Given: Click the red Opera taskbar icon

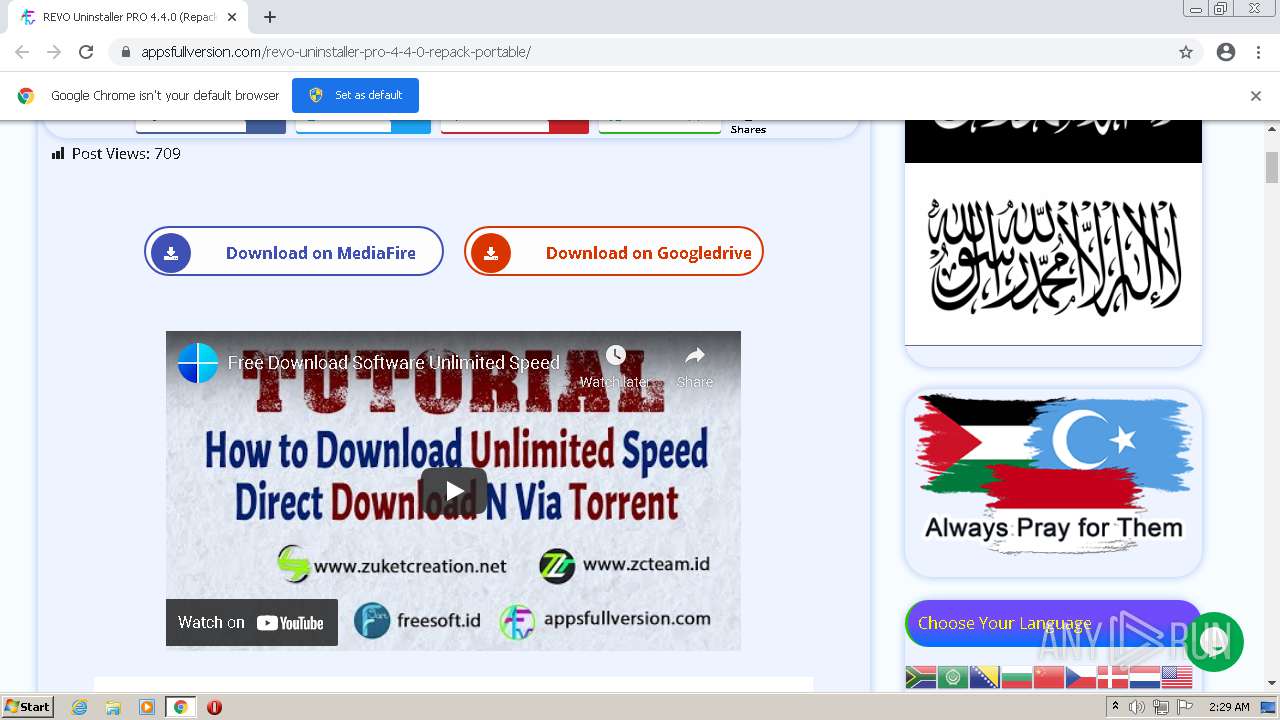Looking at the screenshot, I should pos(214,707).
